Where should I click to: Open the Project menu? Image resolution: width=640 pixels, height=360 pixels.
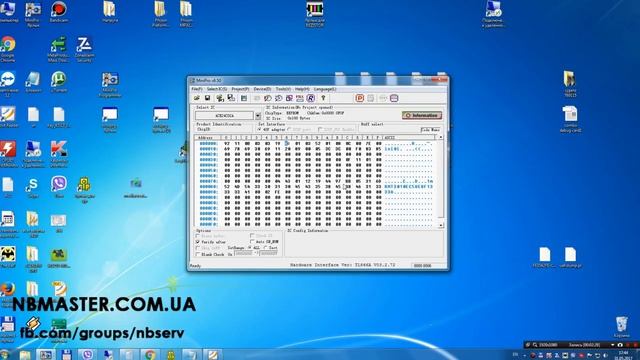240,89
